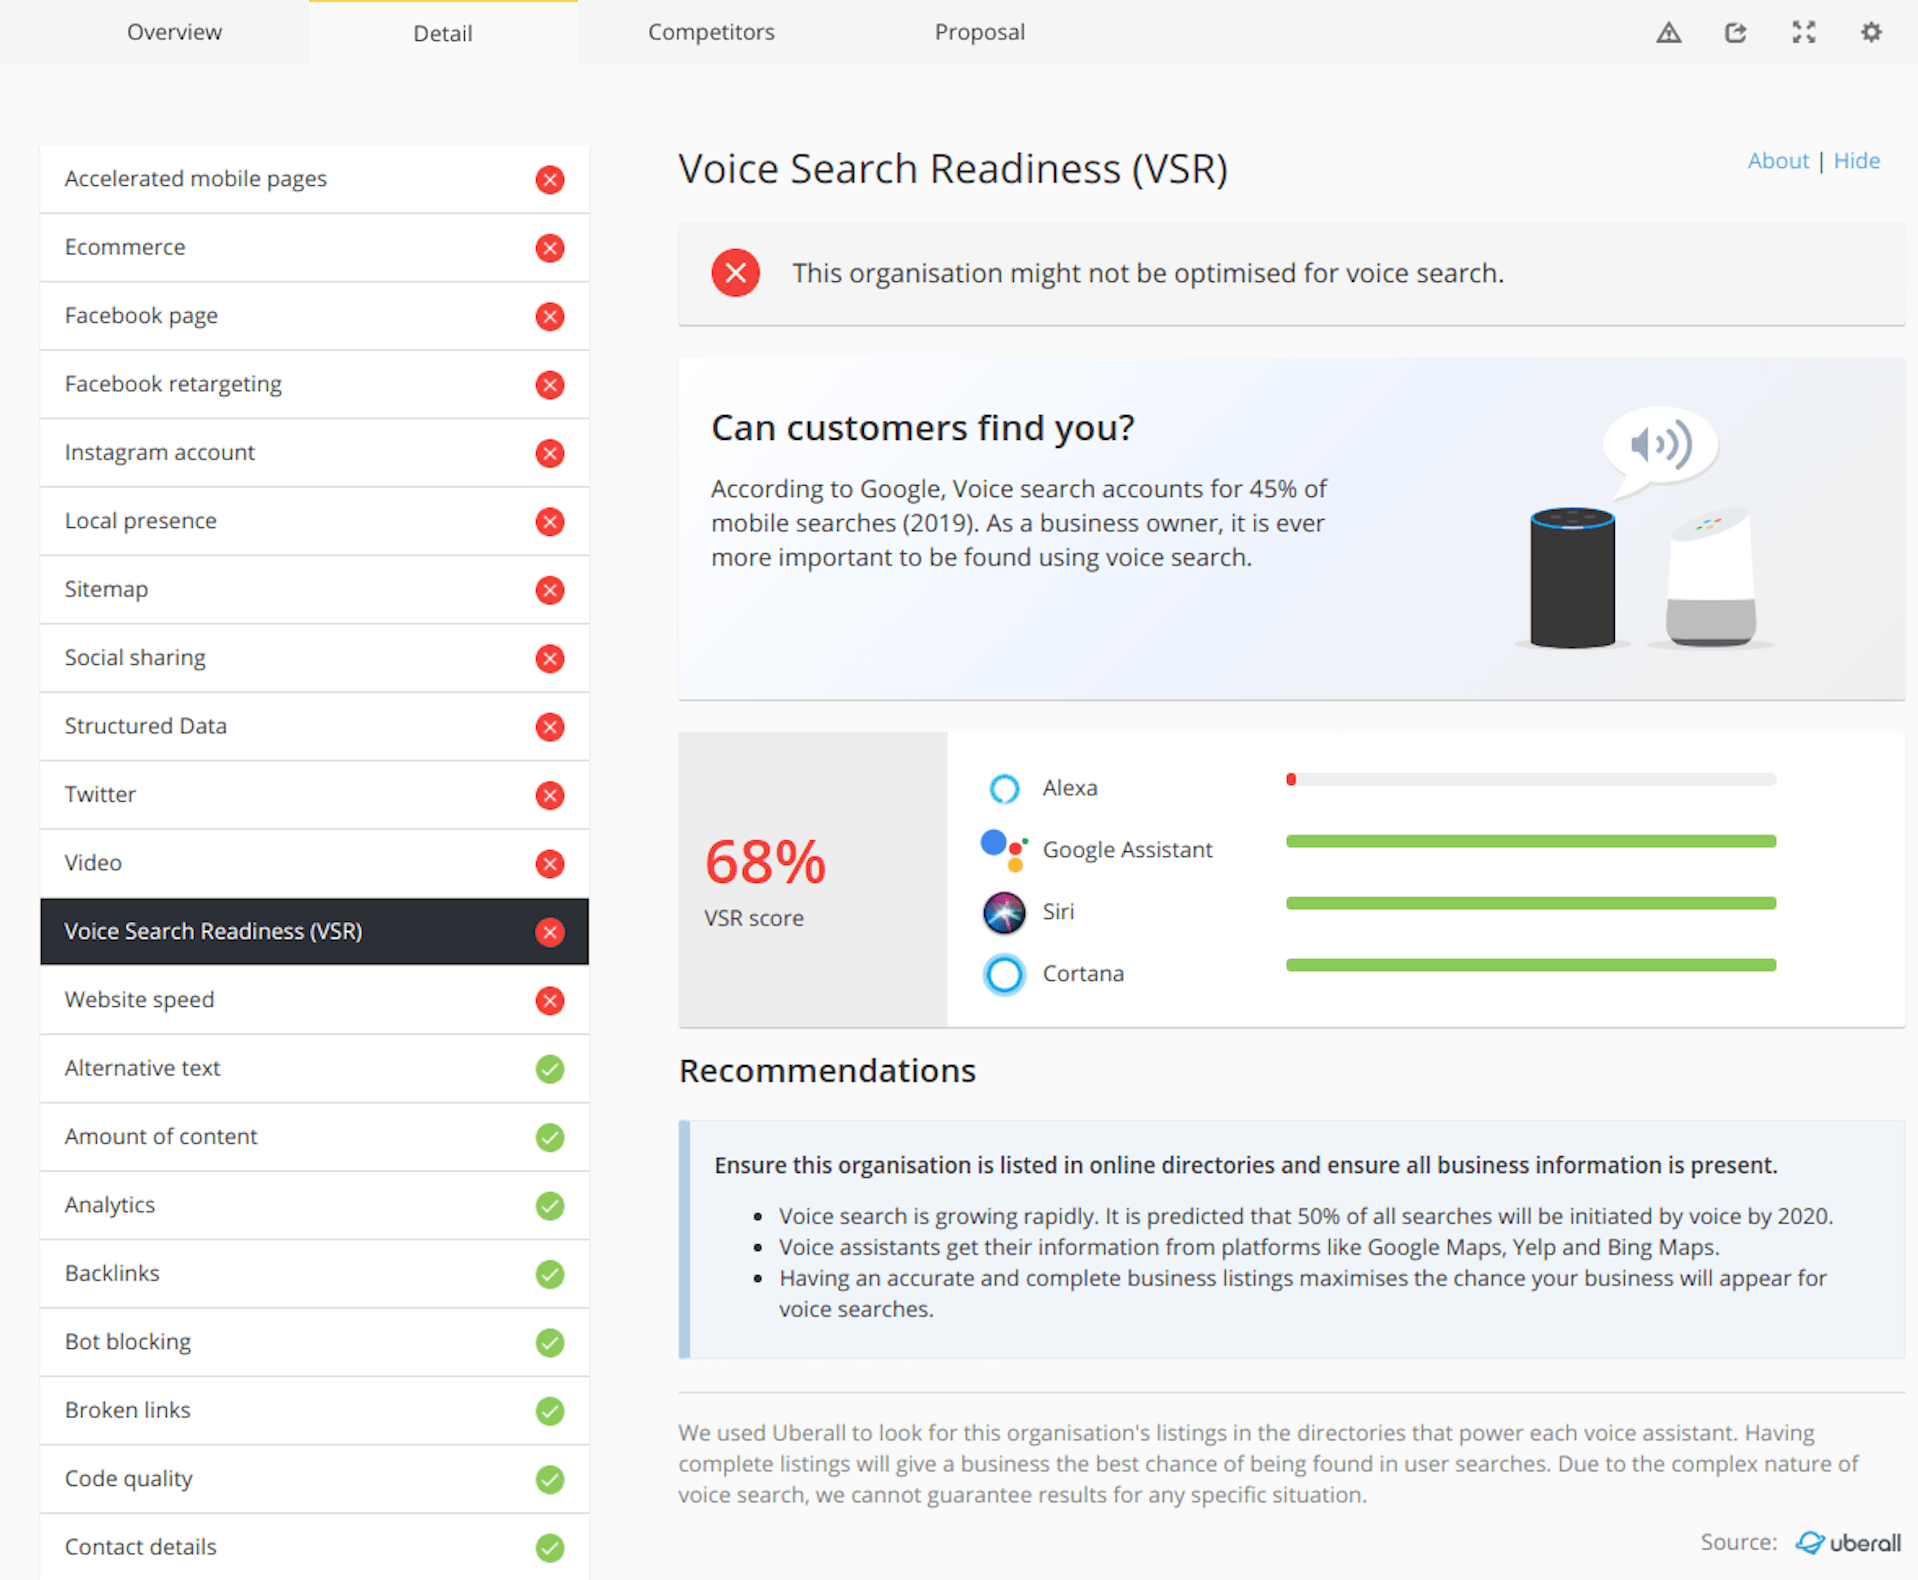Open the Competitors tab
The width and height of the screenshot is (1918, 1580).
click(711, 32)
